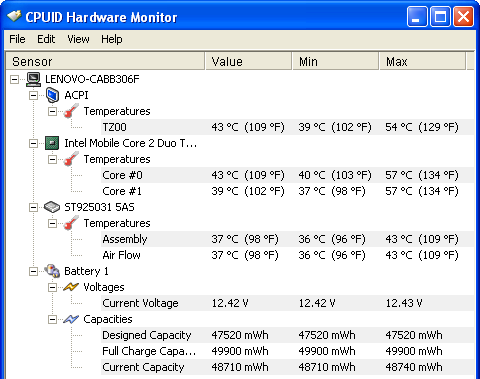Image resolution: width=480 pixels, height=379 pixels.
Task: Click the thermometer icon under ACPI
Action: tap(71, 111)
